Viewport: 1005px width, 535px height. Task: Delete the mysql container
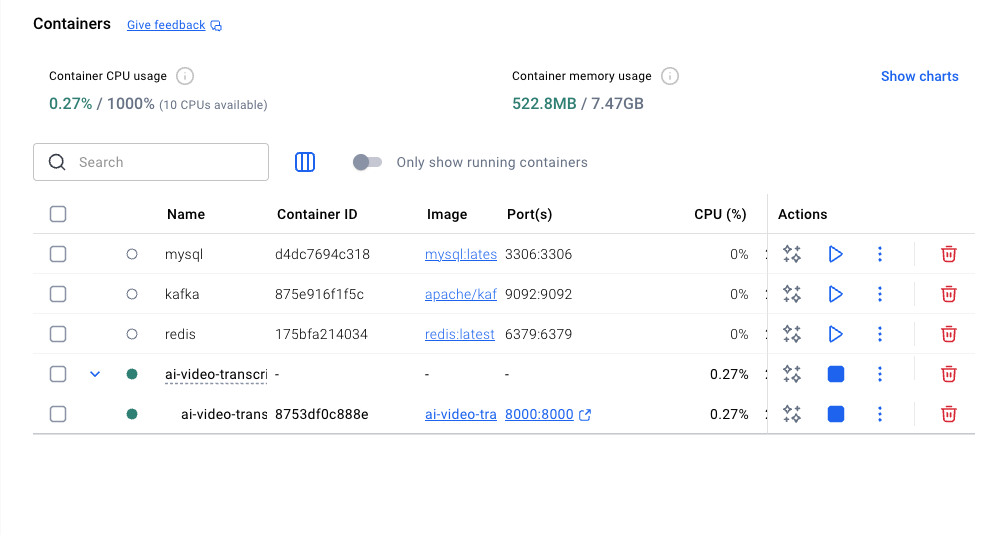coord(949,254)
